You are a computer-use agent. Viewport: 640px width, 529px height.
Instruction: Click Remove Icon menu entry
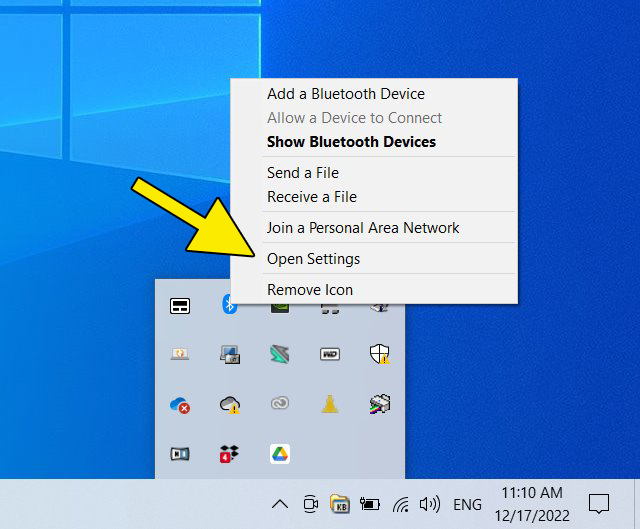pos(374,290)
